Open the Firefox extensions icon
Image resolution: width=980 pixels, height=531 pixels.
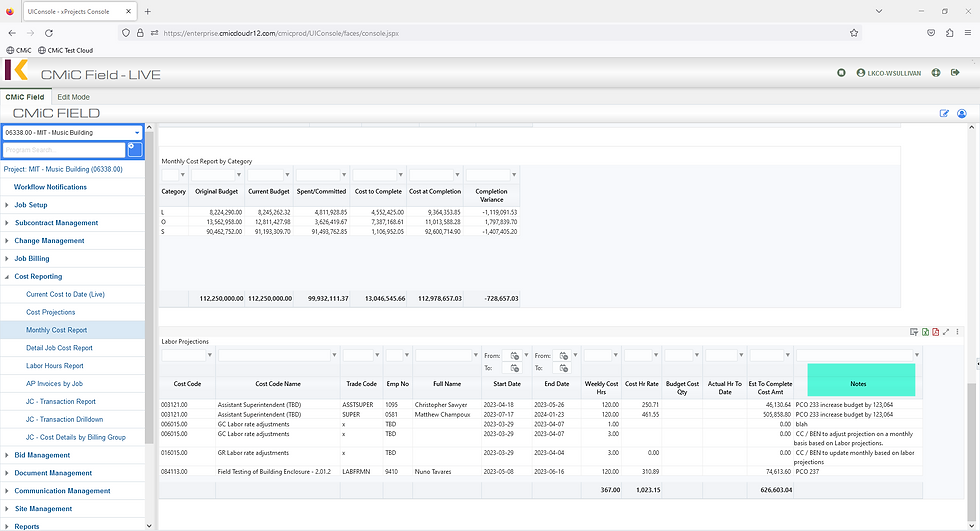949,33
